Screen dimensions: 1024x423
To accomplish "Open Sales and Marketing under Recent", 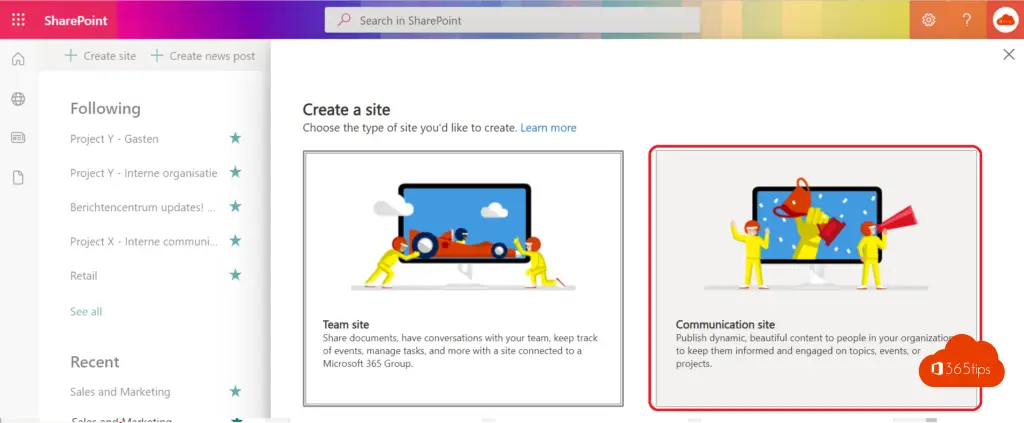I will tap(120, 392).
